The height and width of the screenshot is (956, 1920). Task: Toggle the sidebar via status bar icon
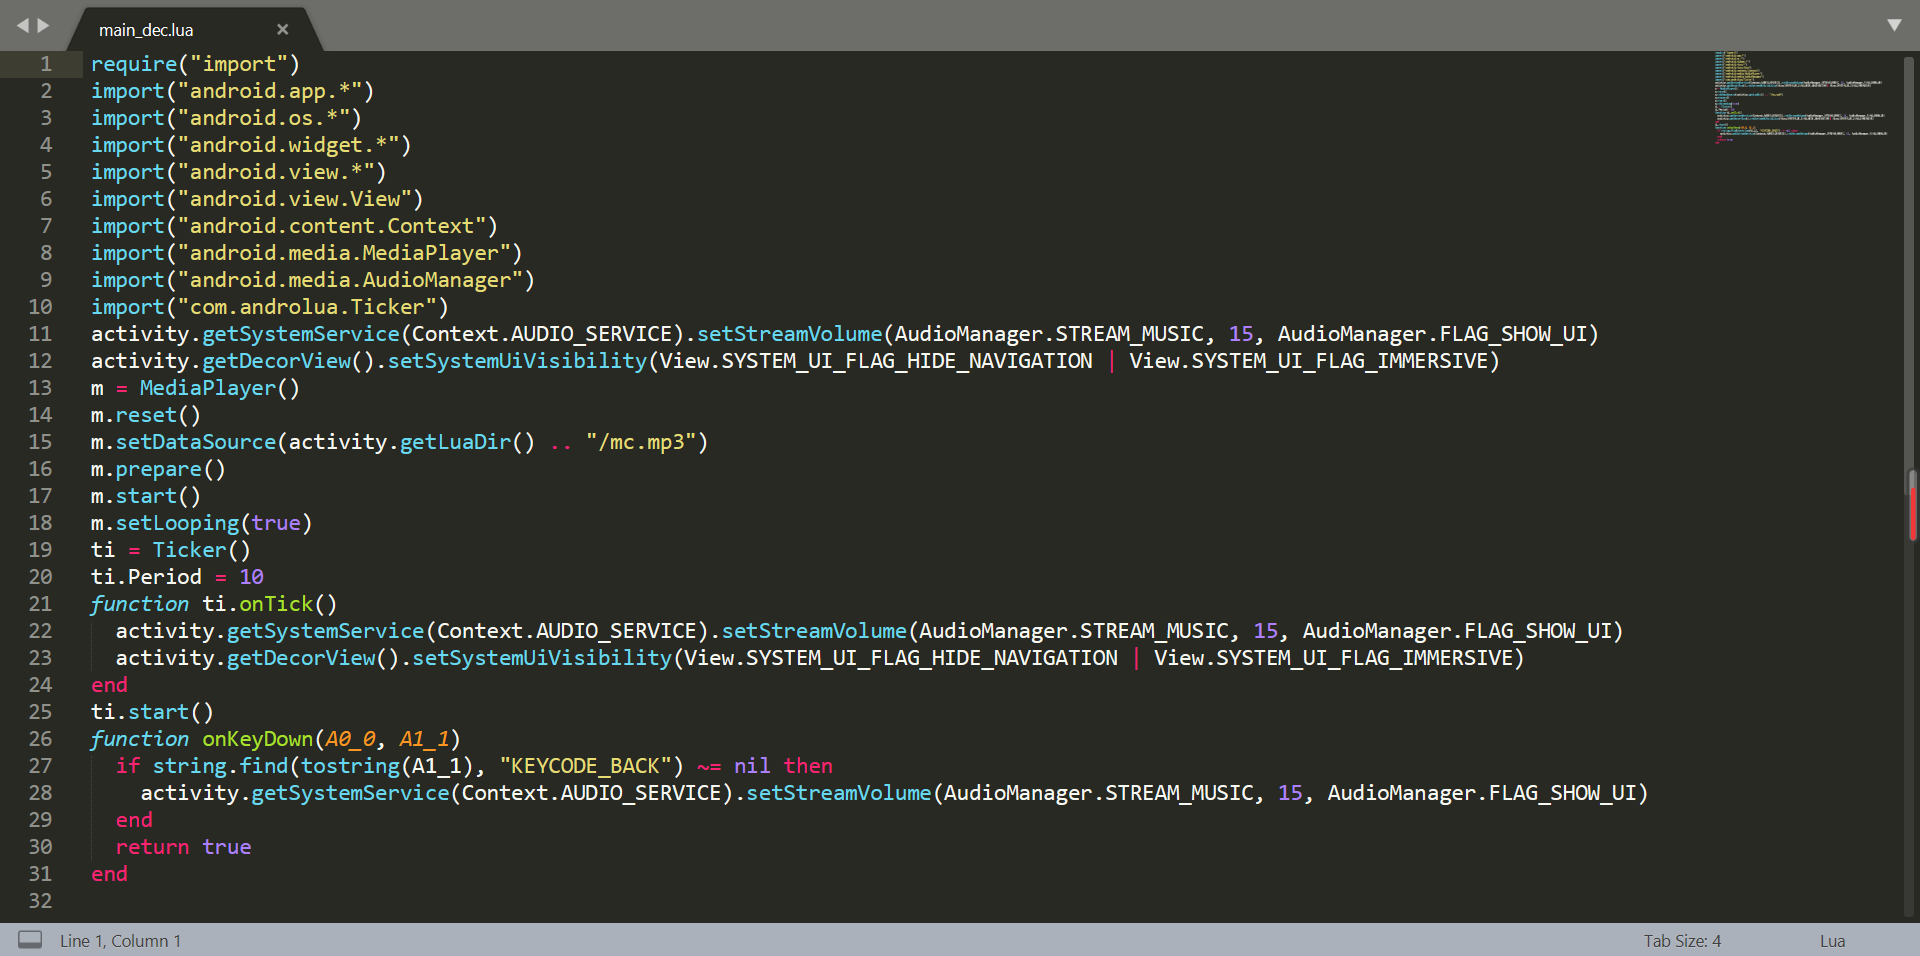point(30,940)
